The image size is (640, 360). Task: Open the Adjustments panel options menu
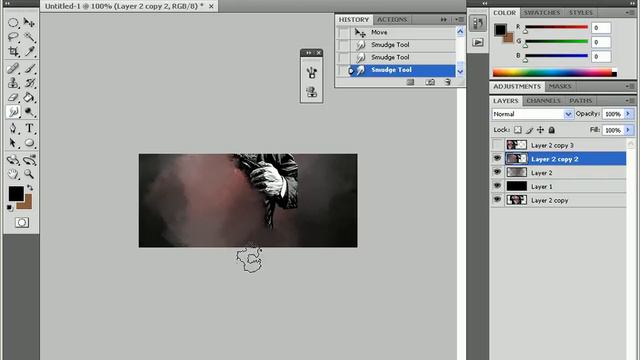(x=630, y=86)
